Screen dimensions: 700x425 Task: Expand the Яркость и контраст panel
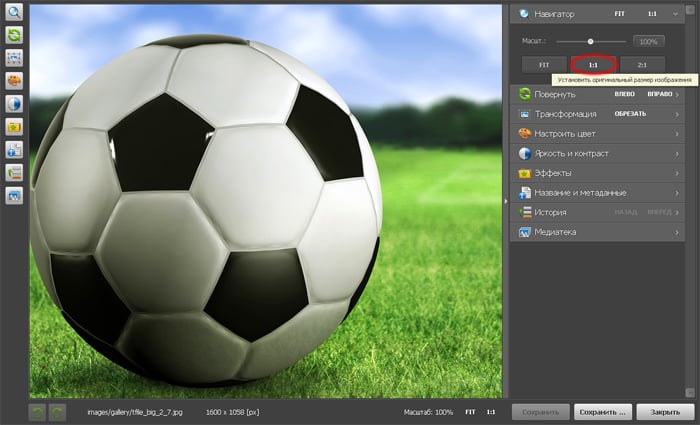pos(597,153)
